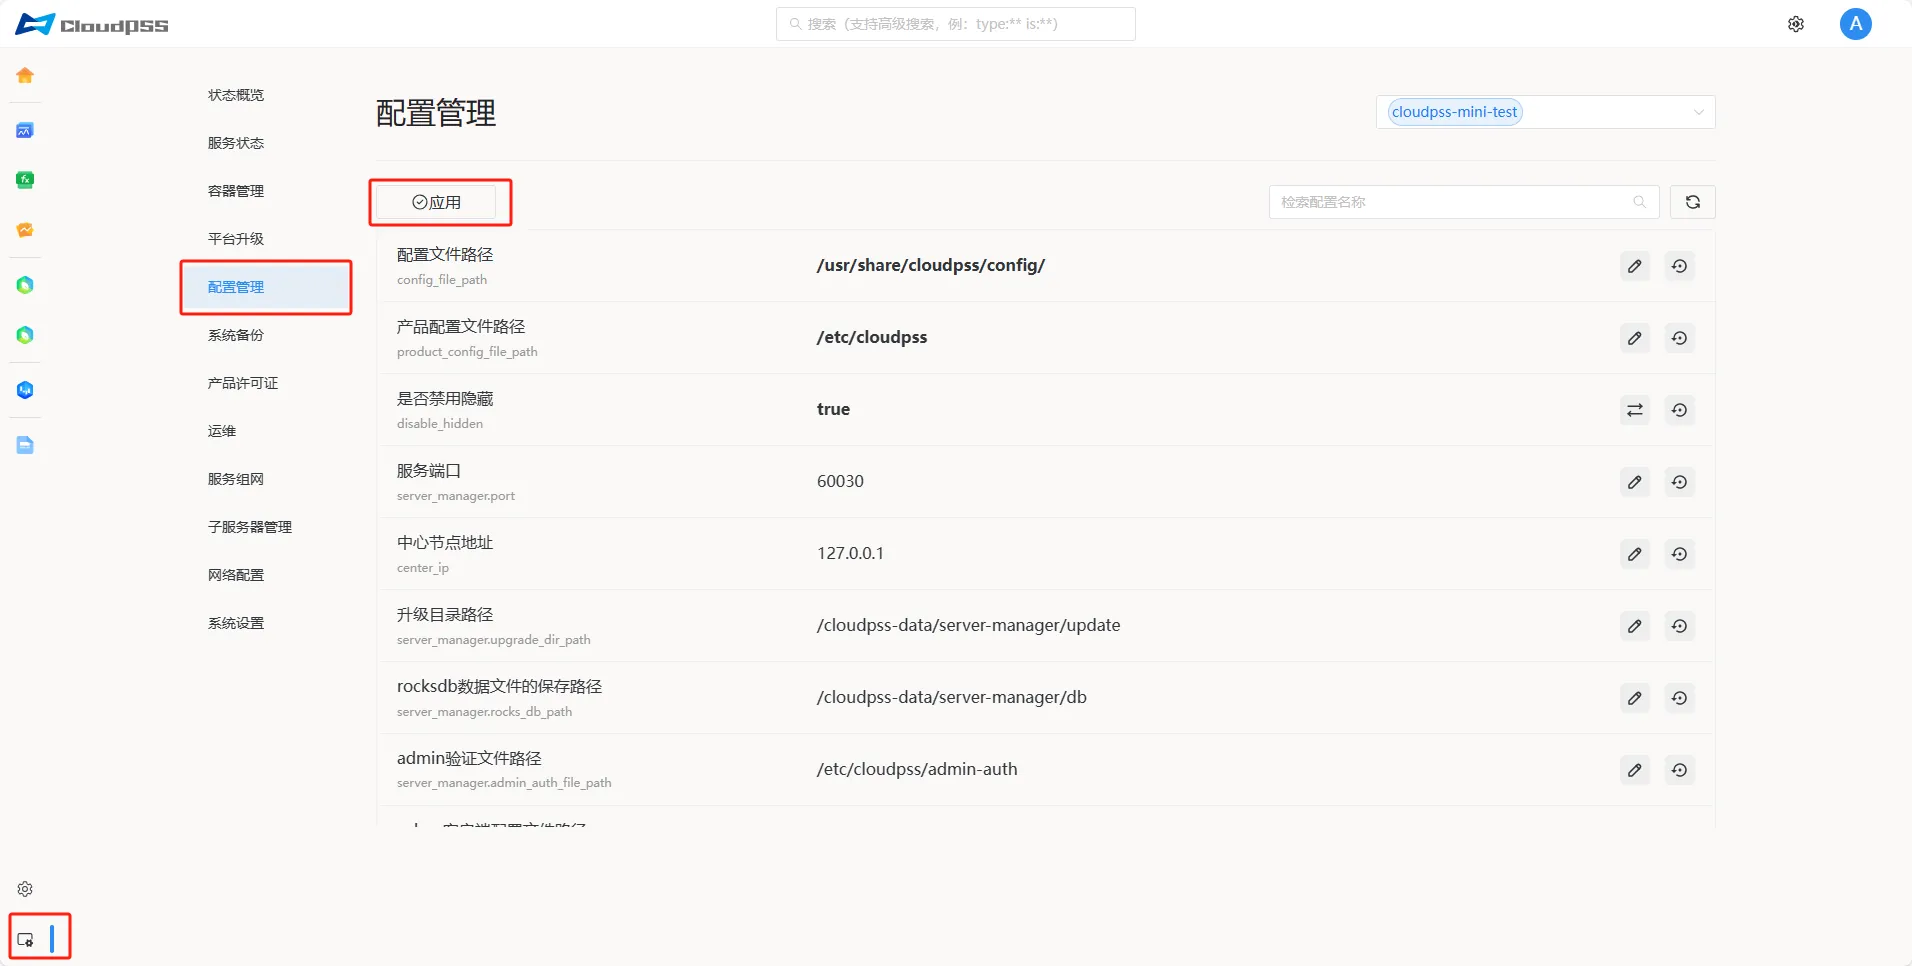Click the /cloudpss-data/server-manager/update value
Viewport: 1912px width, 966px height.
point(968,625)
